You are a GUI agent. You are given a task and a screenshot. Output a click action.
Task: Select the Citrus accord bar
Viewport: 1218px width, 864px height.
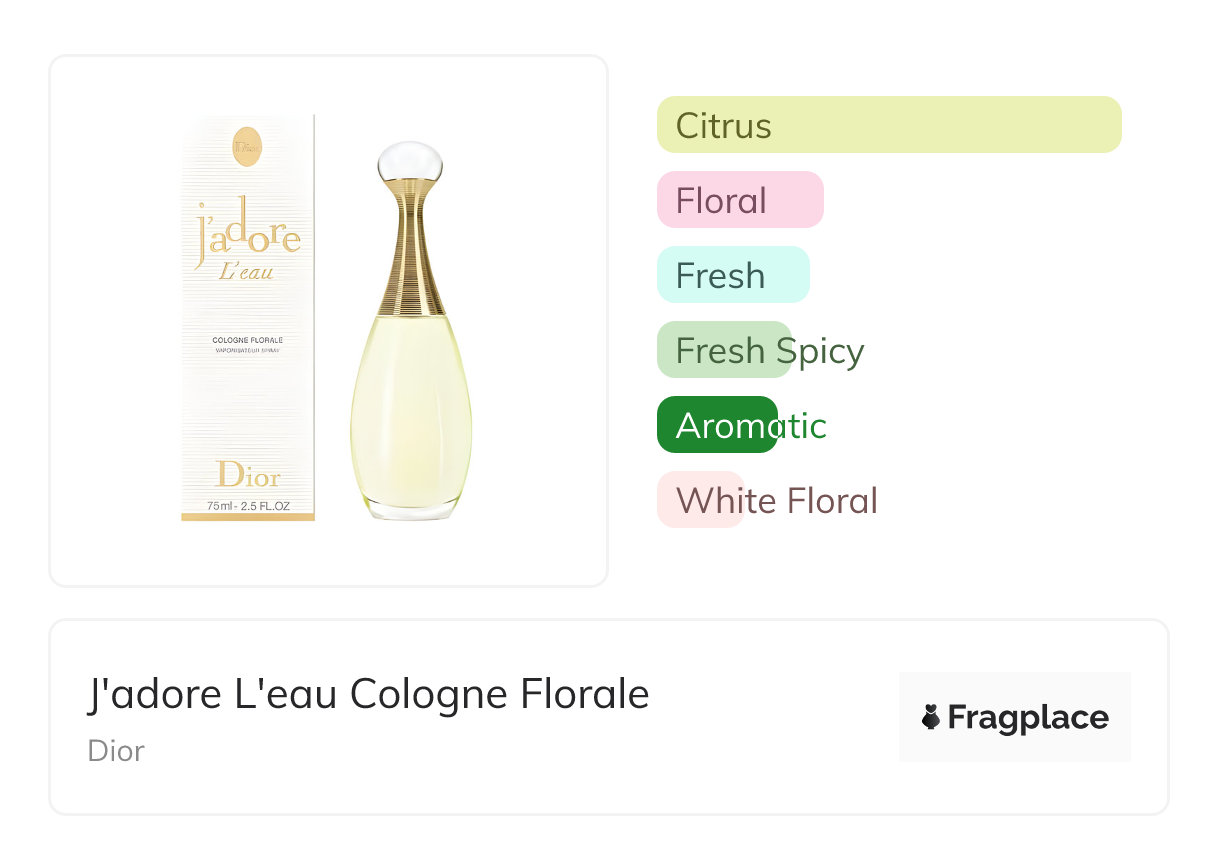tap(888, 125)
